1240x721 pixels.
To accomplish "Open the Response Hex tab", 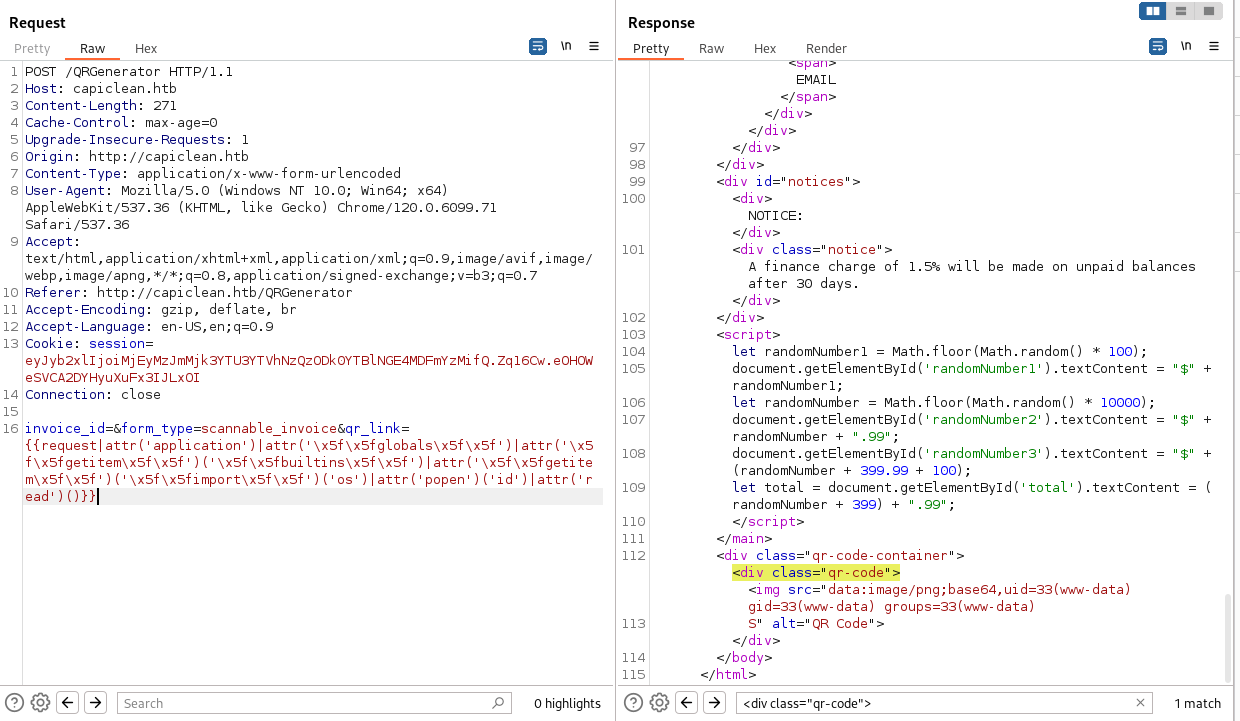I will (765, 48).
